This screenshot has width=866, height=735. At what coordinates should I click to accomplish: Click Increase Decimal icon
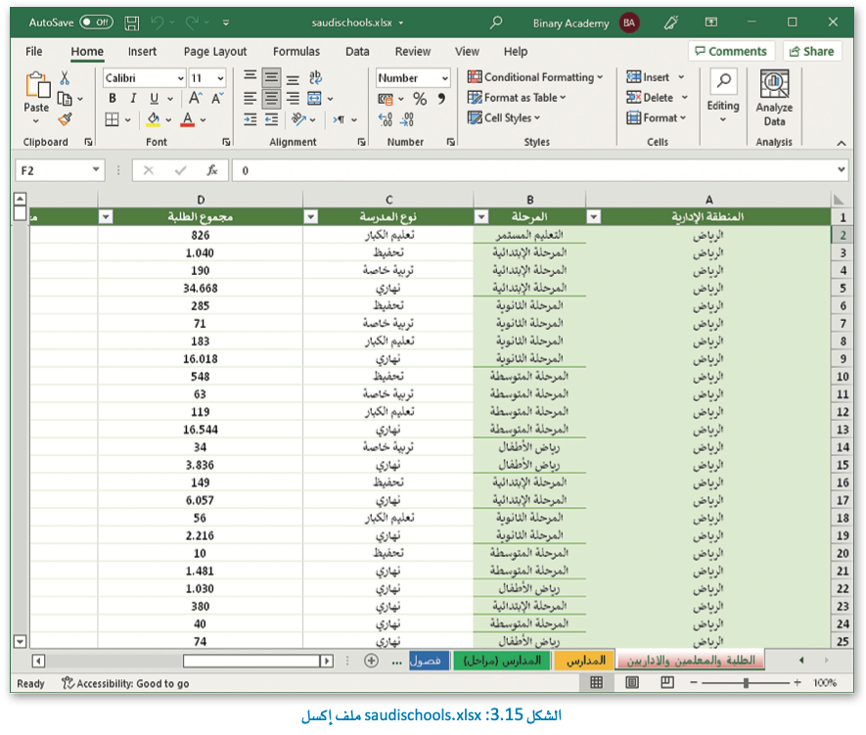pos(385,119)
